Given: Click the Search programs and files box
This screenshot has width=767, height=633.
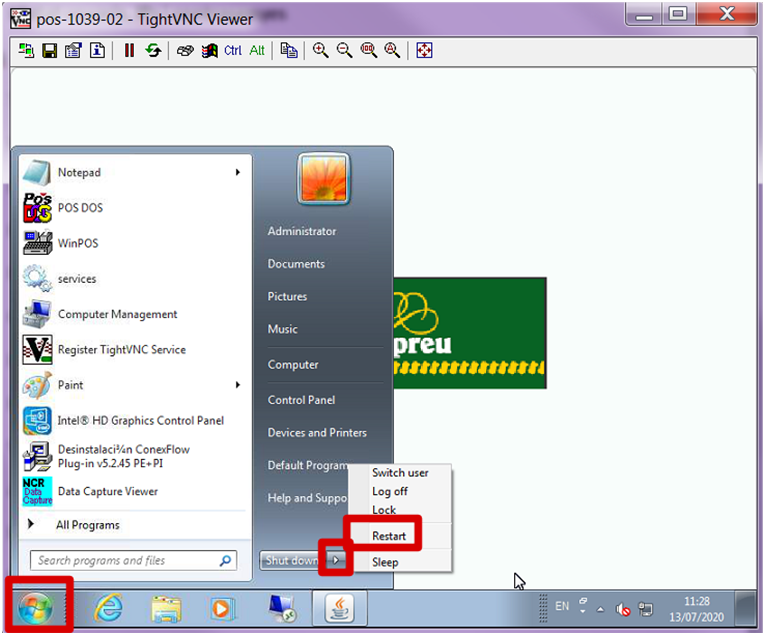Looking at the screenshot, I should point(125,561).
